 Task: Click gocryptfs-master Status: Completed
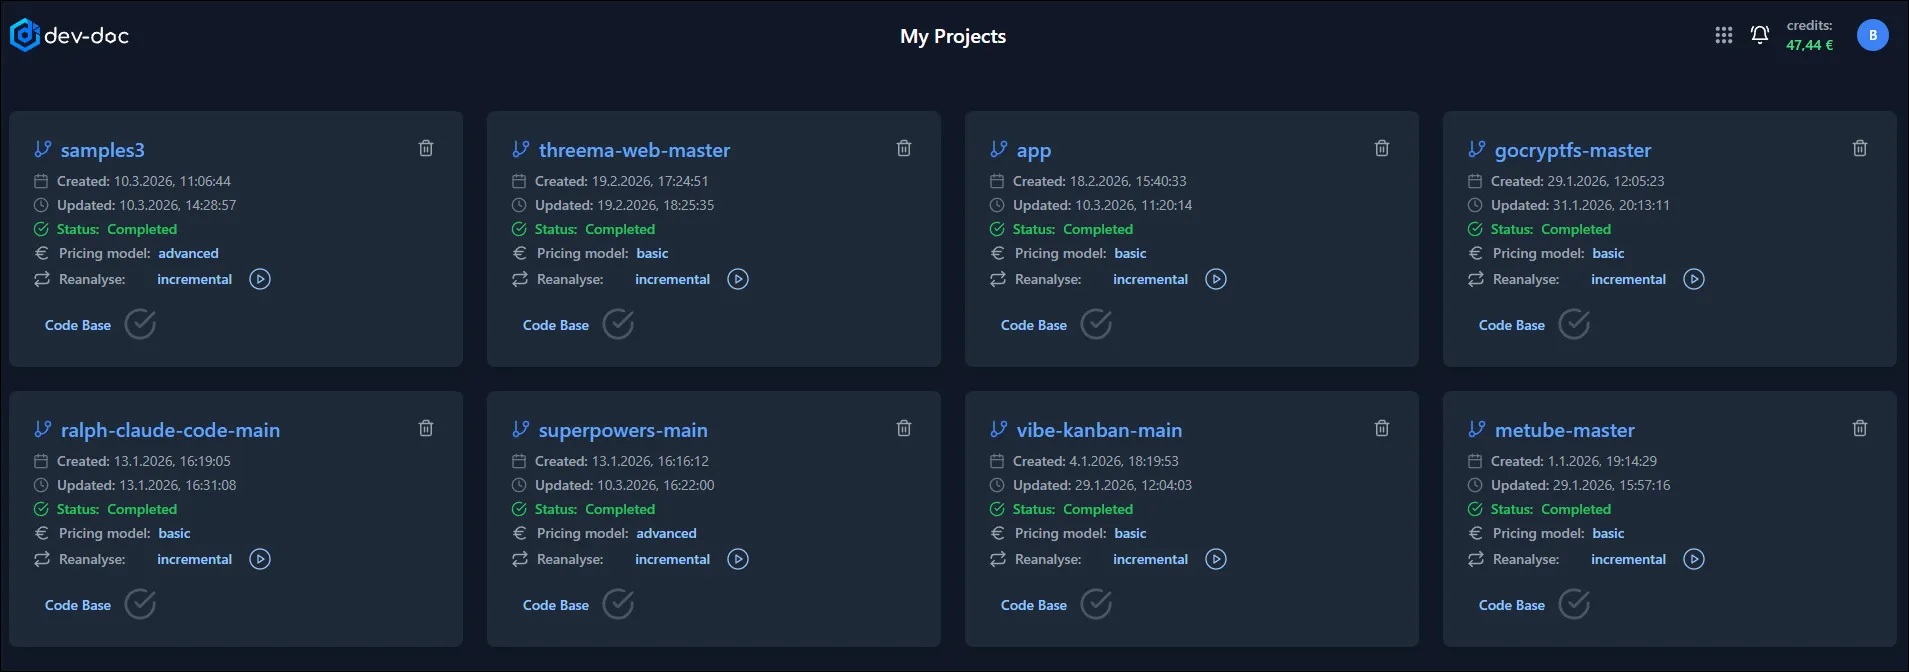tap(1550, 229)
